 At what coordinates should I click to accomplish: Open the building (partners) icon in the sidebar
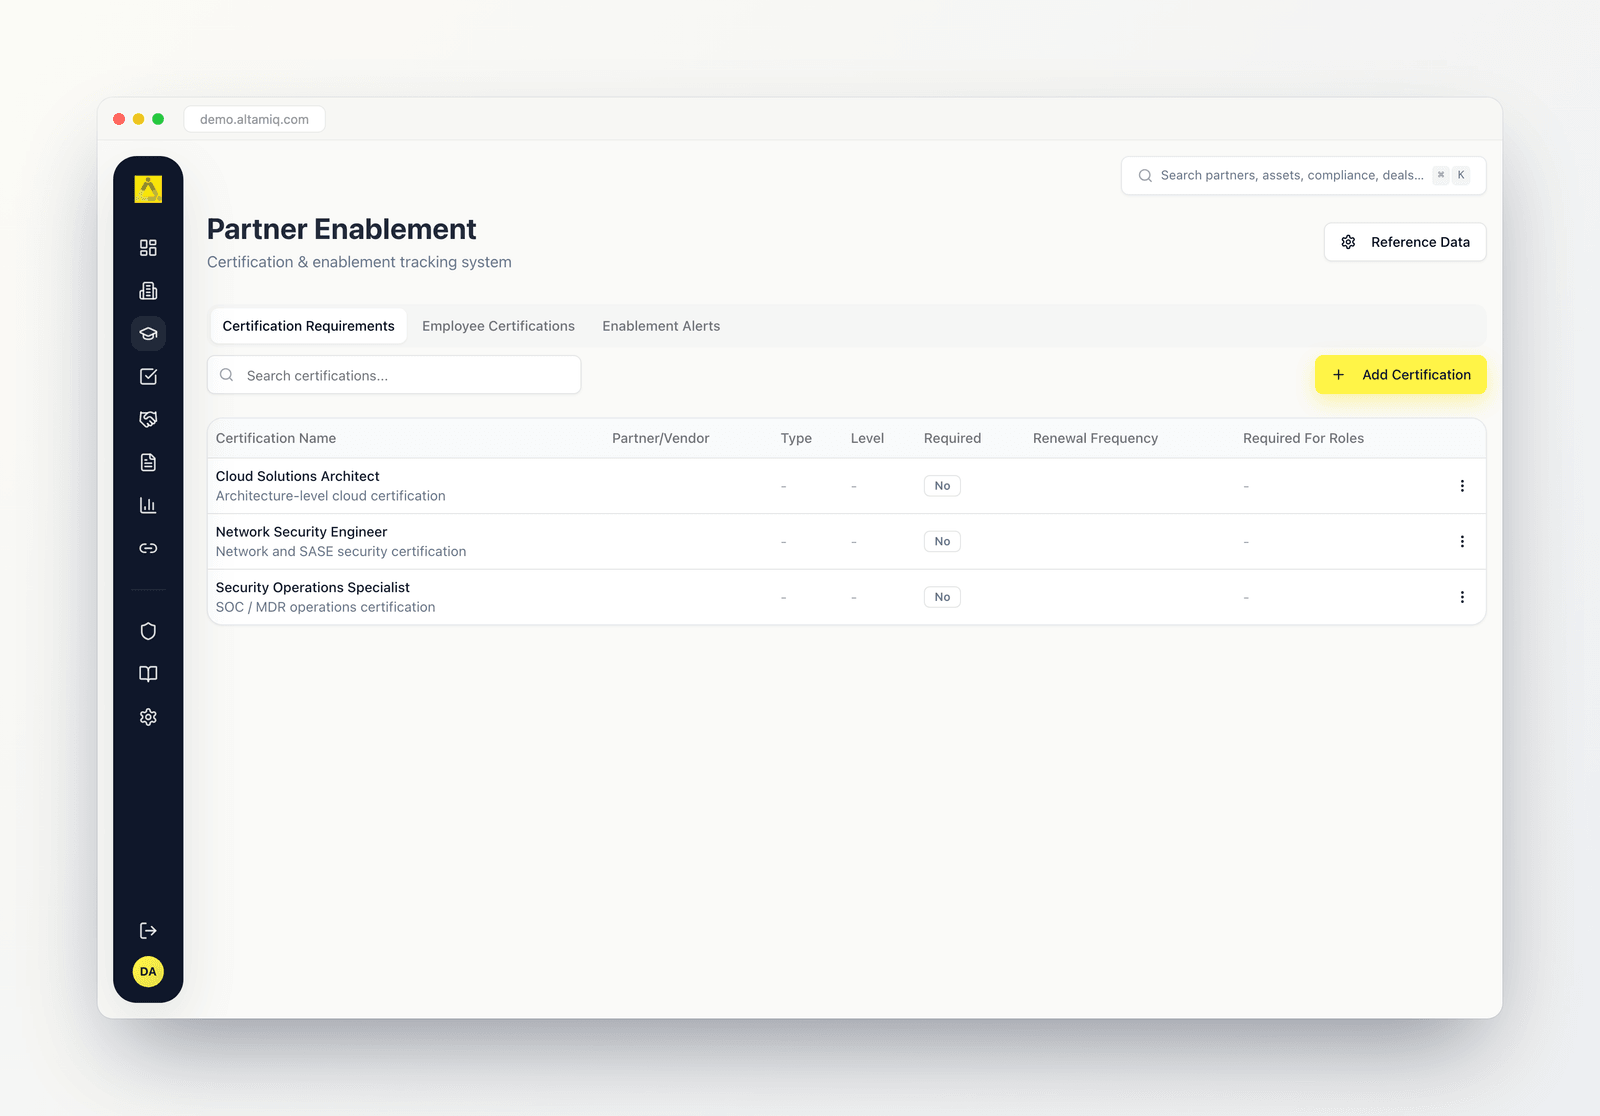click(x=148, y=291)
